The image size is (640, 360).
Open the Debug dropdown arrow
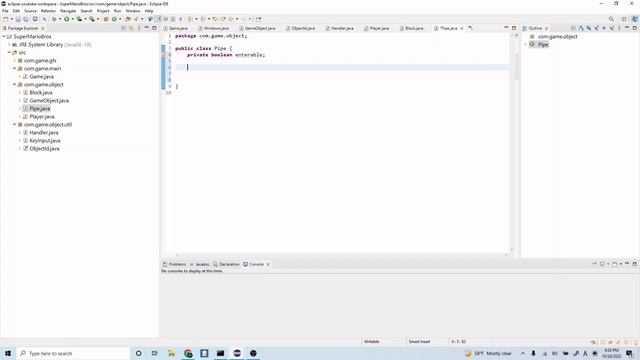point(60,19)
